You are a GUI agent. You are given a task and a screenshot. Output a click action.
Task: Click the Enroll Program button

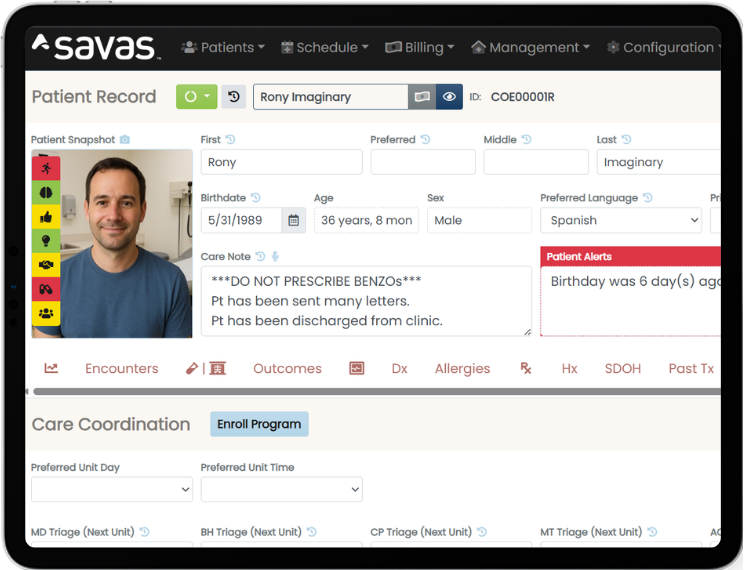(259, 424)
